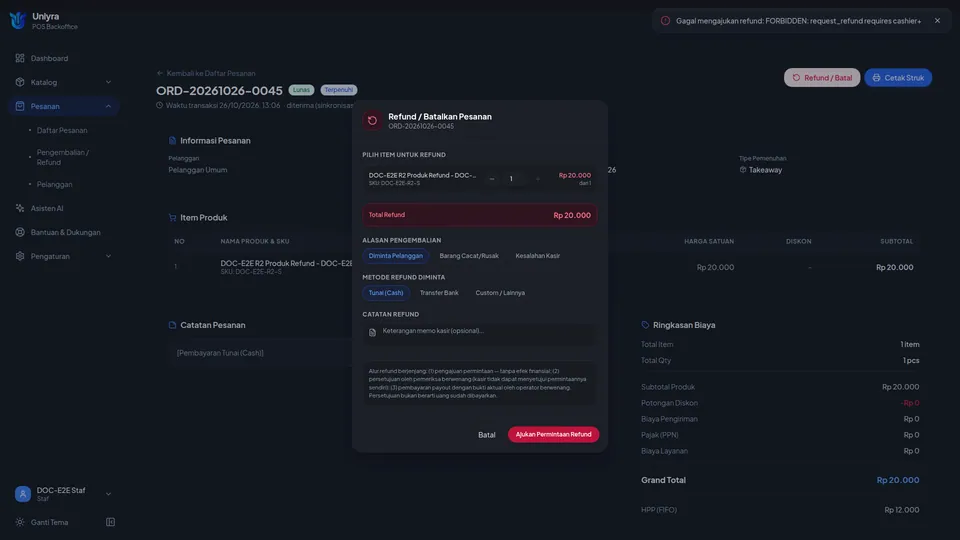Viewport: 960px width, 540px height.
Task: Expand the Katalog menu chevron
Action: pos(108,82)
